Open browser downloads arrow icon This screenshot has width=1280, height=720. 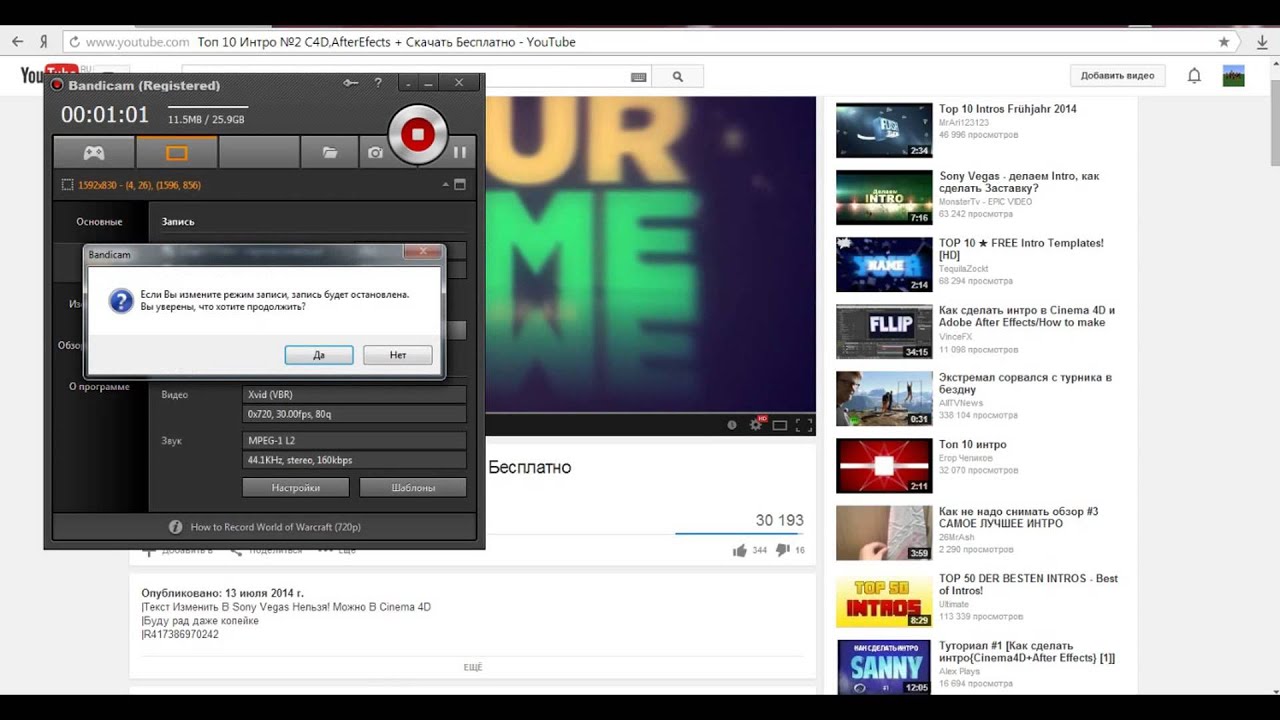click(1262, 42)
